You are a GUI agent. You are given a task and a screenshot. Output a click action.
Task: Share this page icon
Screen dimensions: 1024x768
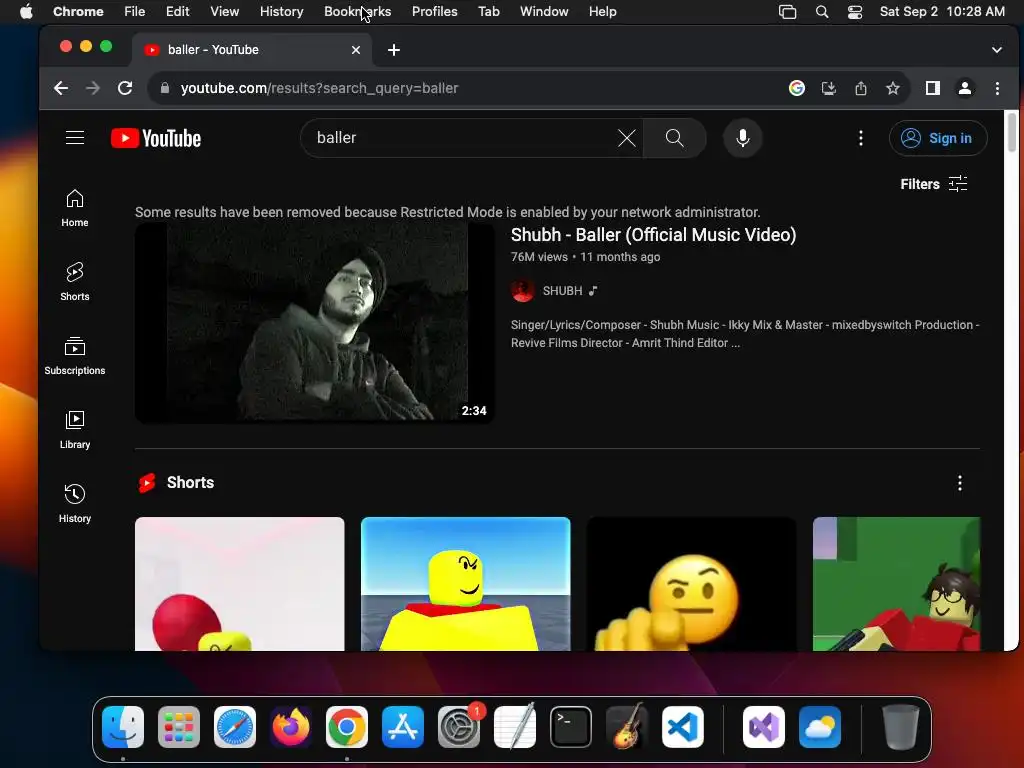pyautogui.click(x=861, y=88)
